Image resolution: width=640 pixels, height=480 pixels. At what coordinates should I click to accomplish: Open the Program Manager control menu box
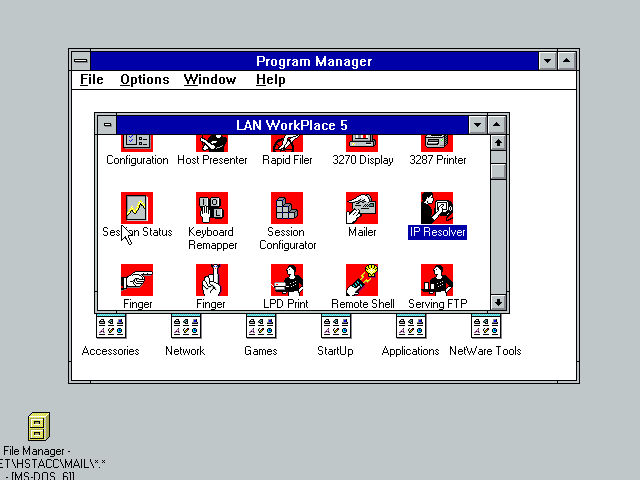pyautogui.click(x=81, y=61)
